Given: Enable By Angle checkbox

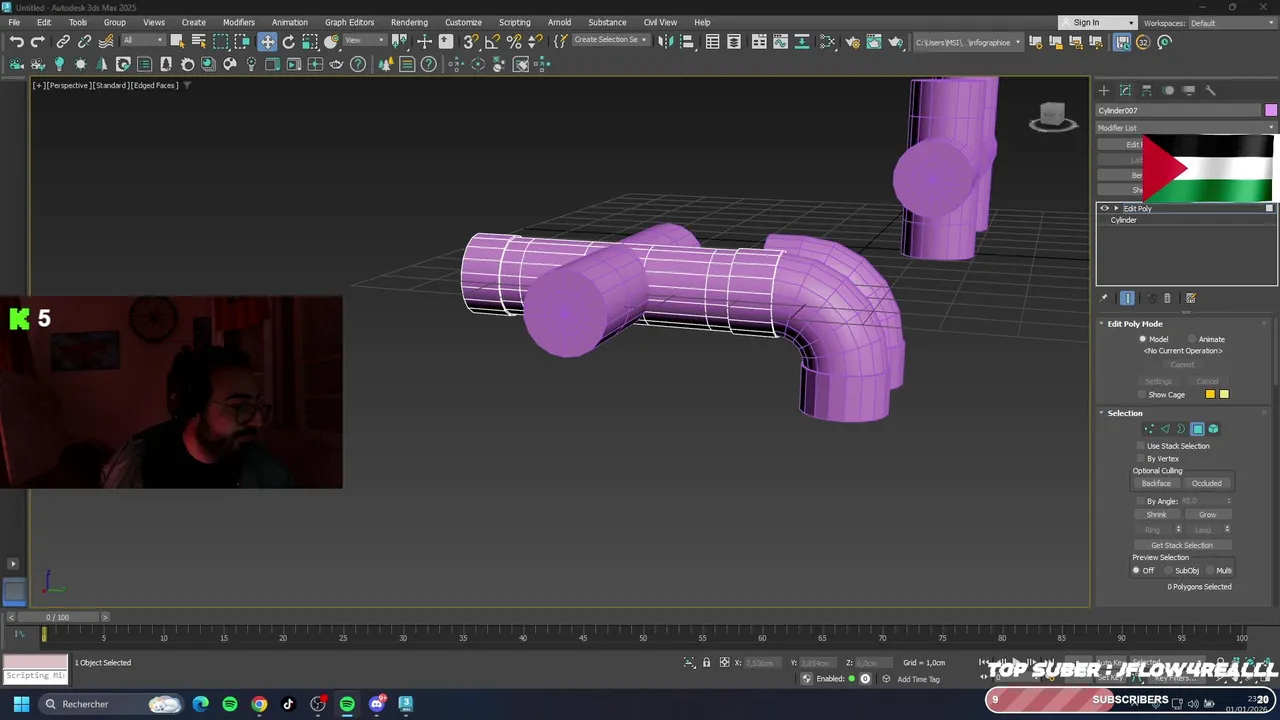Looking at the screenshot, I should [1141, 501].
